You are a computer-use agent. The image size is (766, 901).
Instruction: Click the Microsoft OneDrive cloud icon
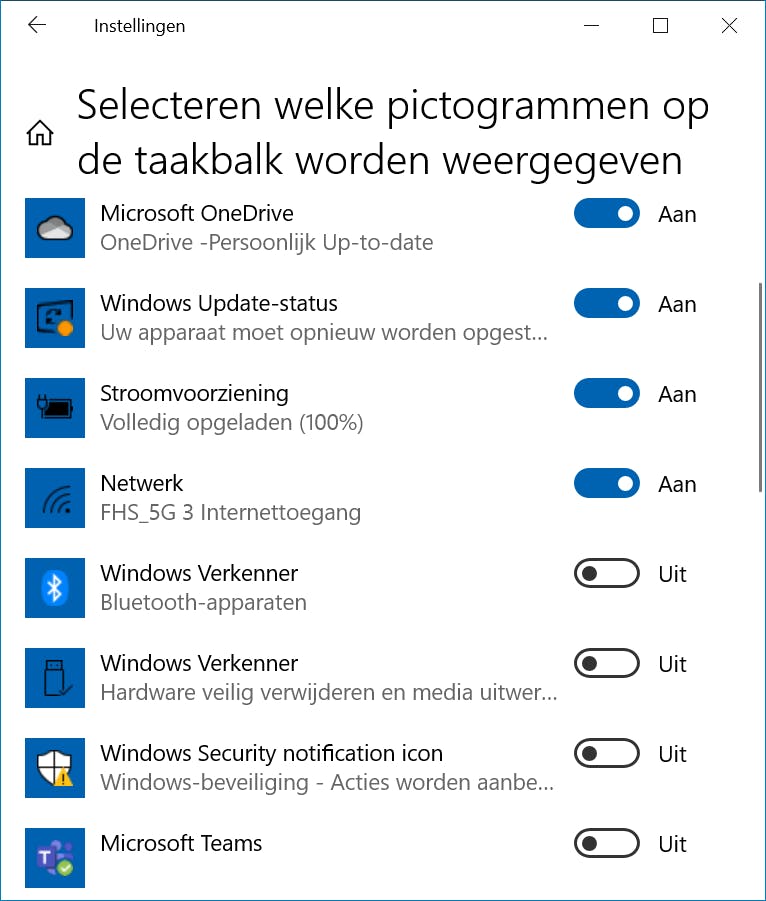(55, 228)
